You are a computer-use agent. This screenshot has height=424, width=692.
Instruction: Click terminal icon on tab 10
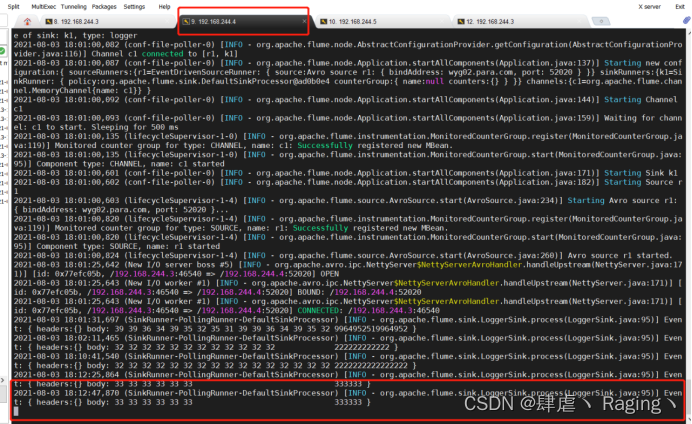(323, 22)
